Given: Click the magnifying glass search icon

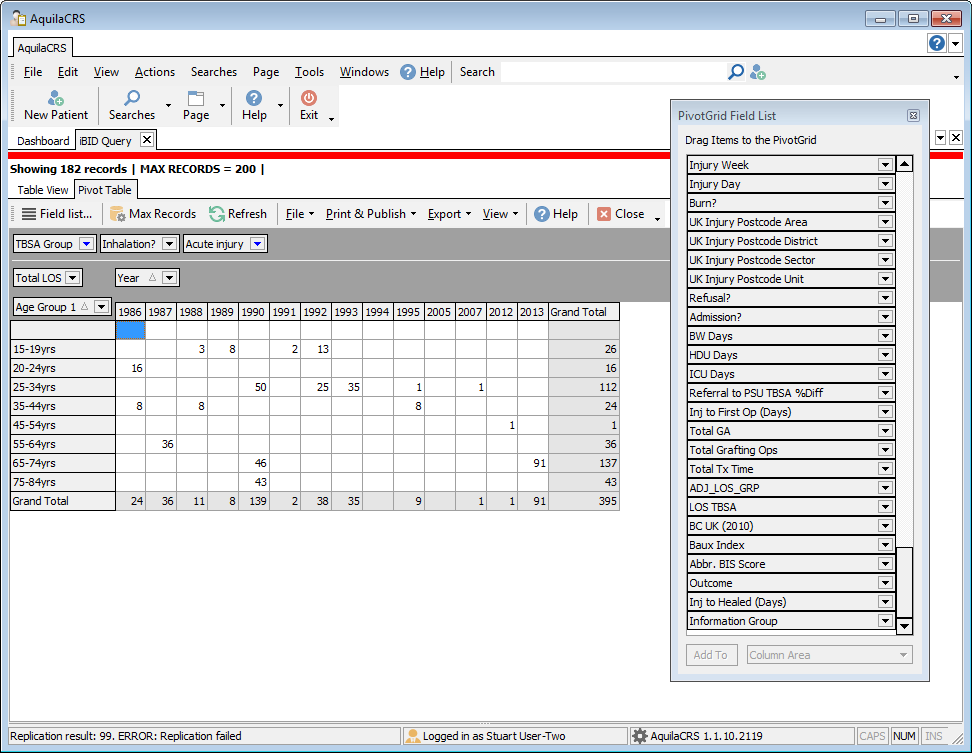Looking at the screenshot, I should coord(735,72).
